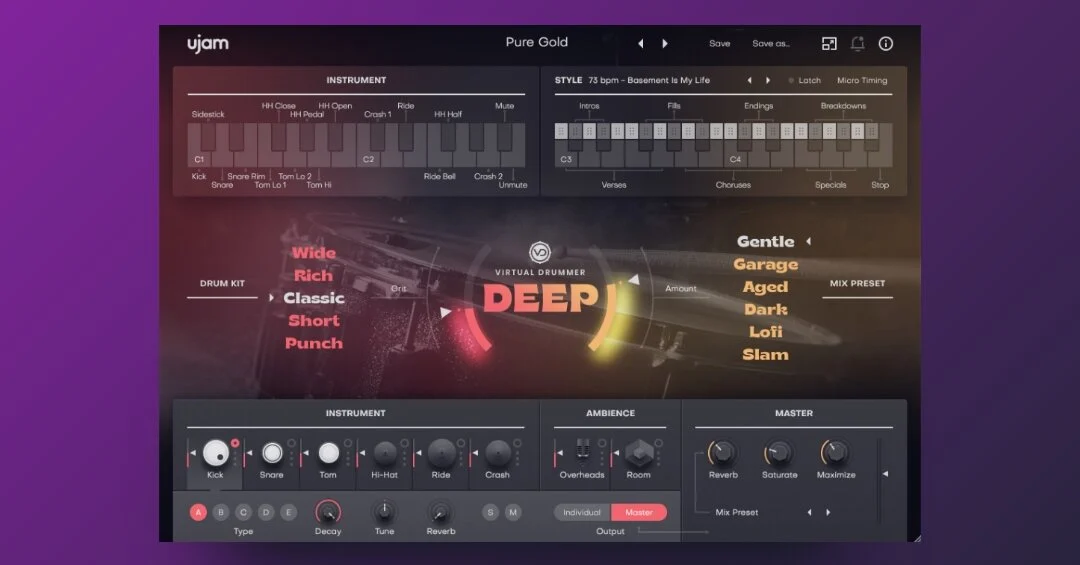Select the Ride cymbal icon

tap(442, 453)
